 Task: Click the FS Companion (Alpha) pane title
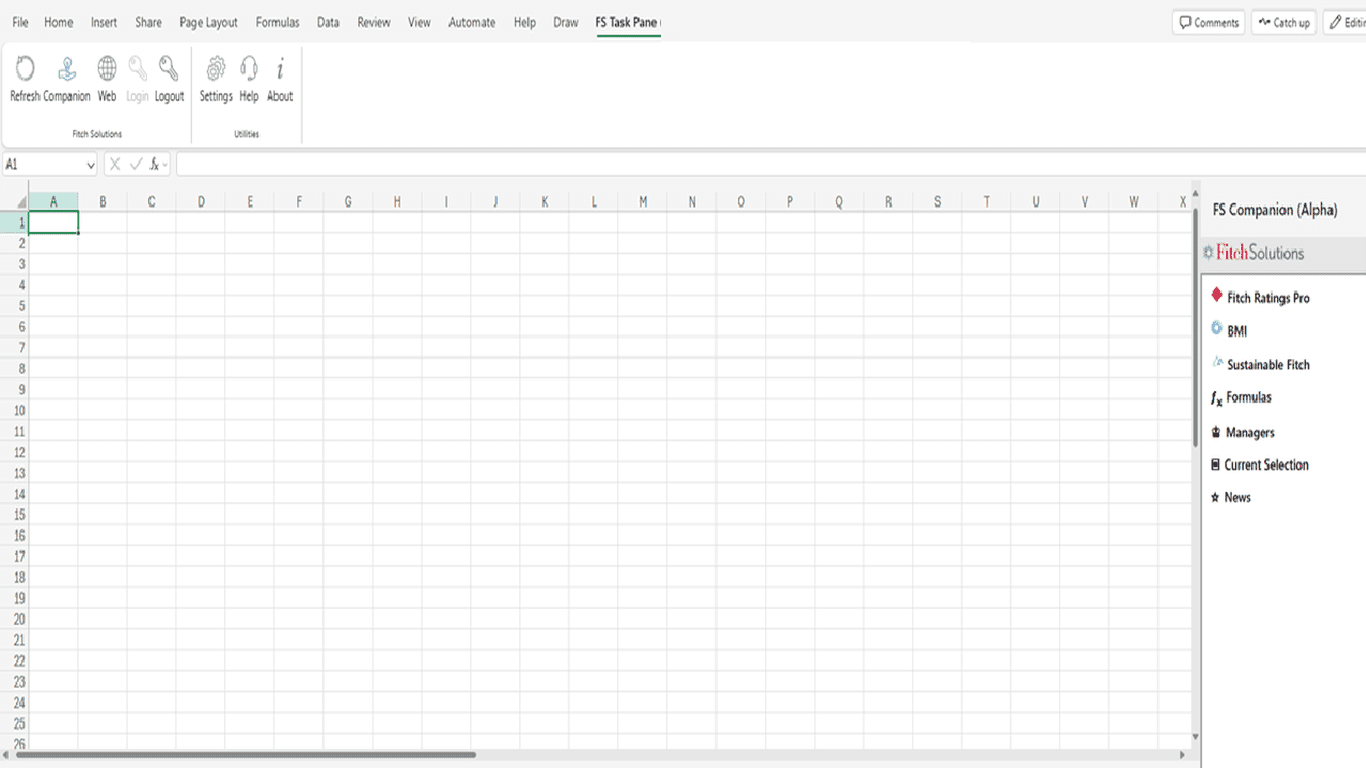coord(1275,210)
